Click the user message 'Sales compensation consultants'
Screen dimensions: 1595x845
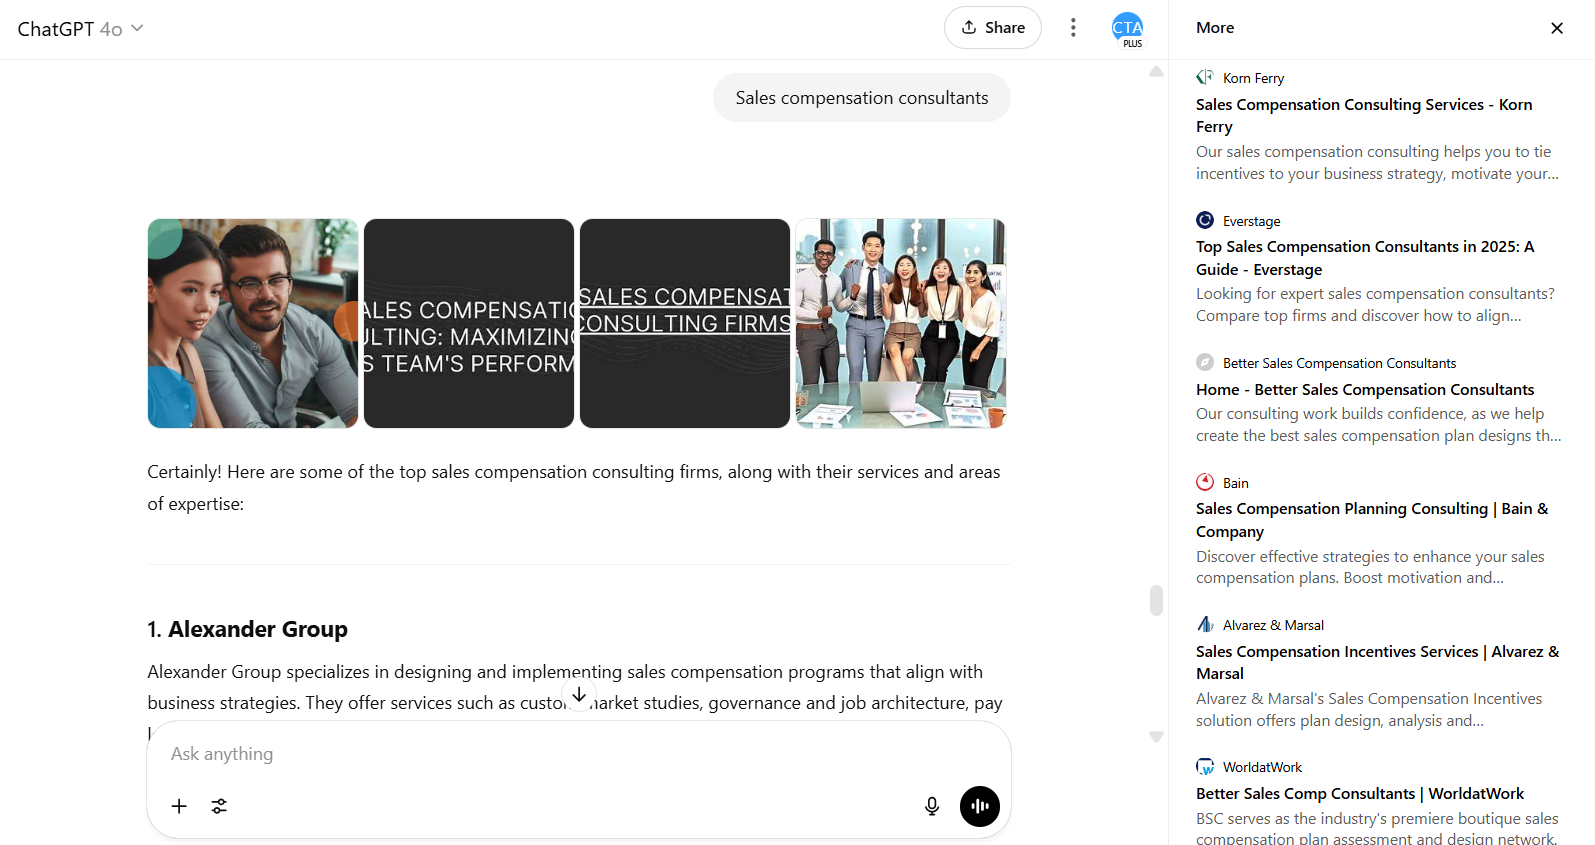coord(862,98)
